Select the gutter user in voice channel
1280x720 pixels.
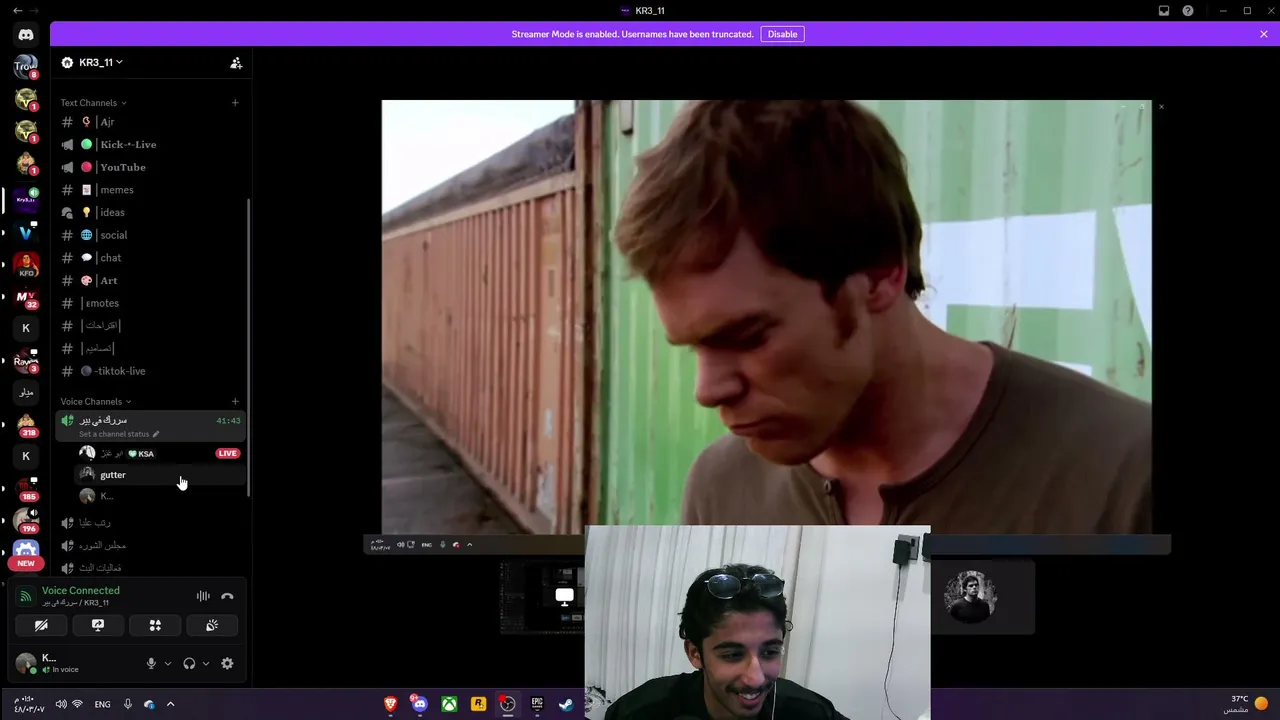(x=160, y=475)
